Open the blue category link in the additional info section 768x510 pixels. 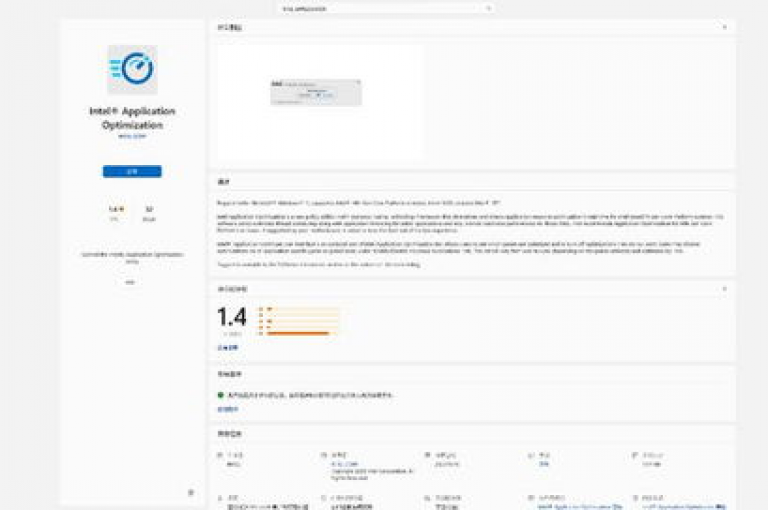(x=544, y=464)
